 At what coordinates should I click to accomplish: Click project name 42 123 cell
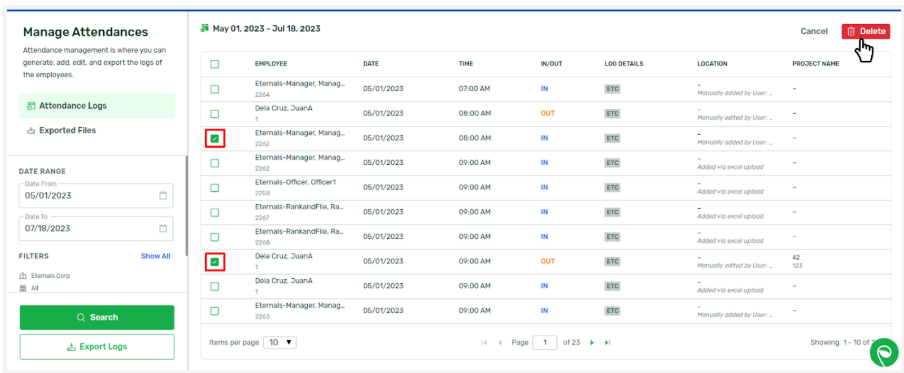[798, 262]
